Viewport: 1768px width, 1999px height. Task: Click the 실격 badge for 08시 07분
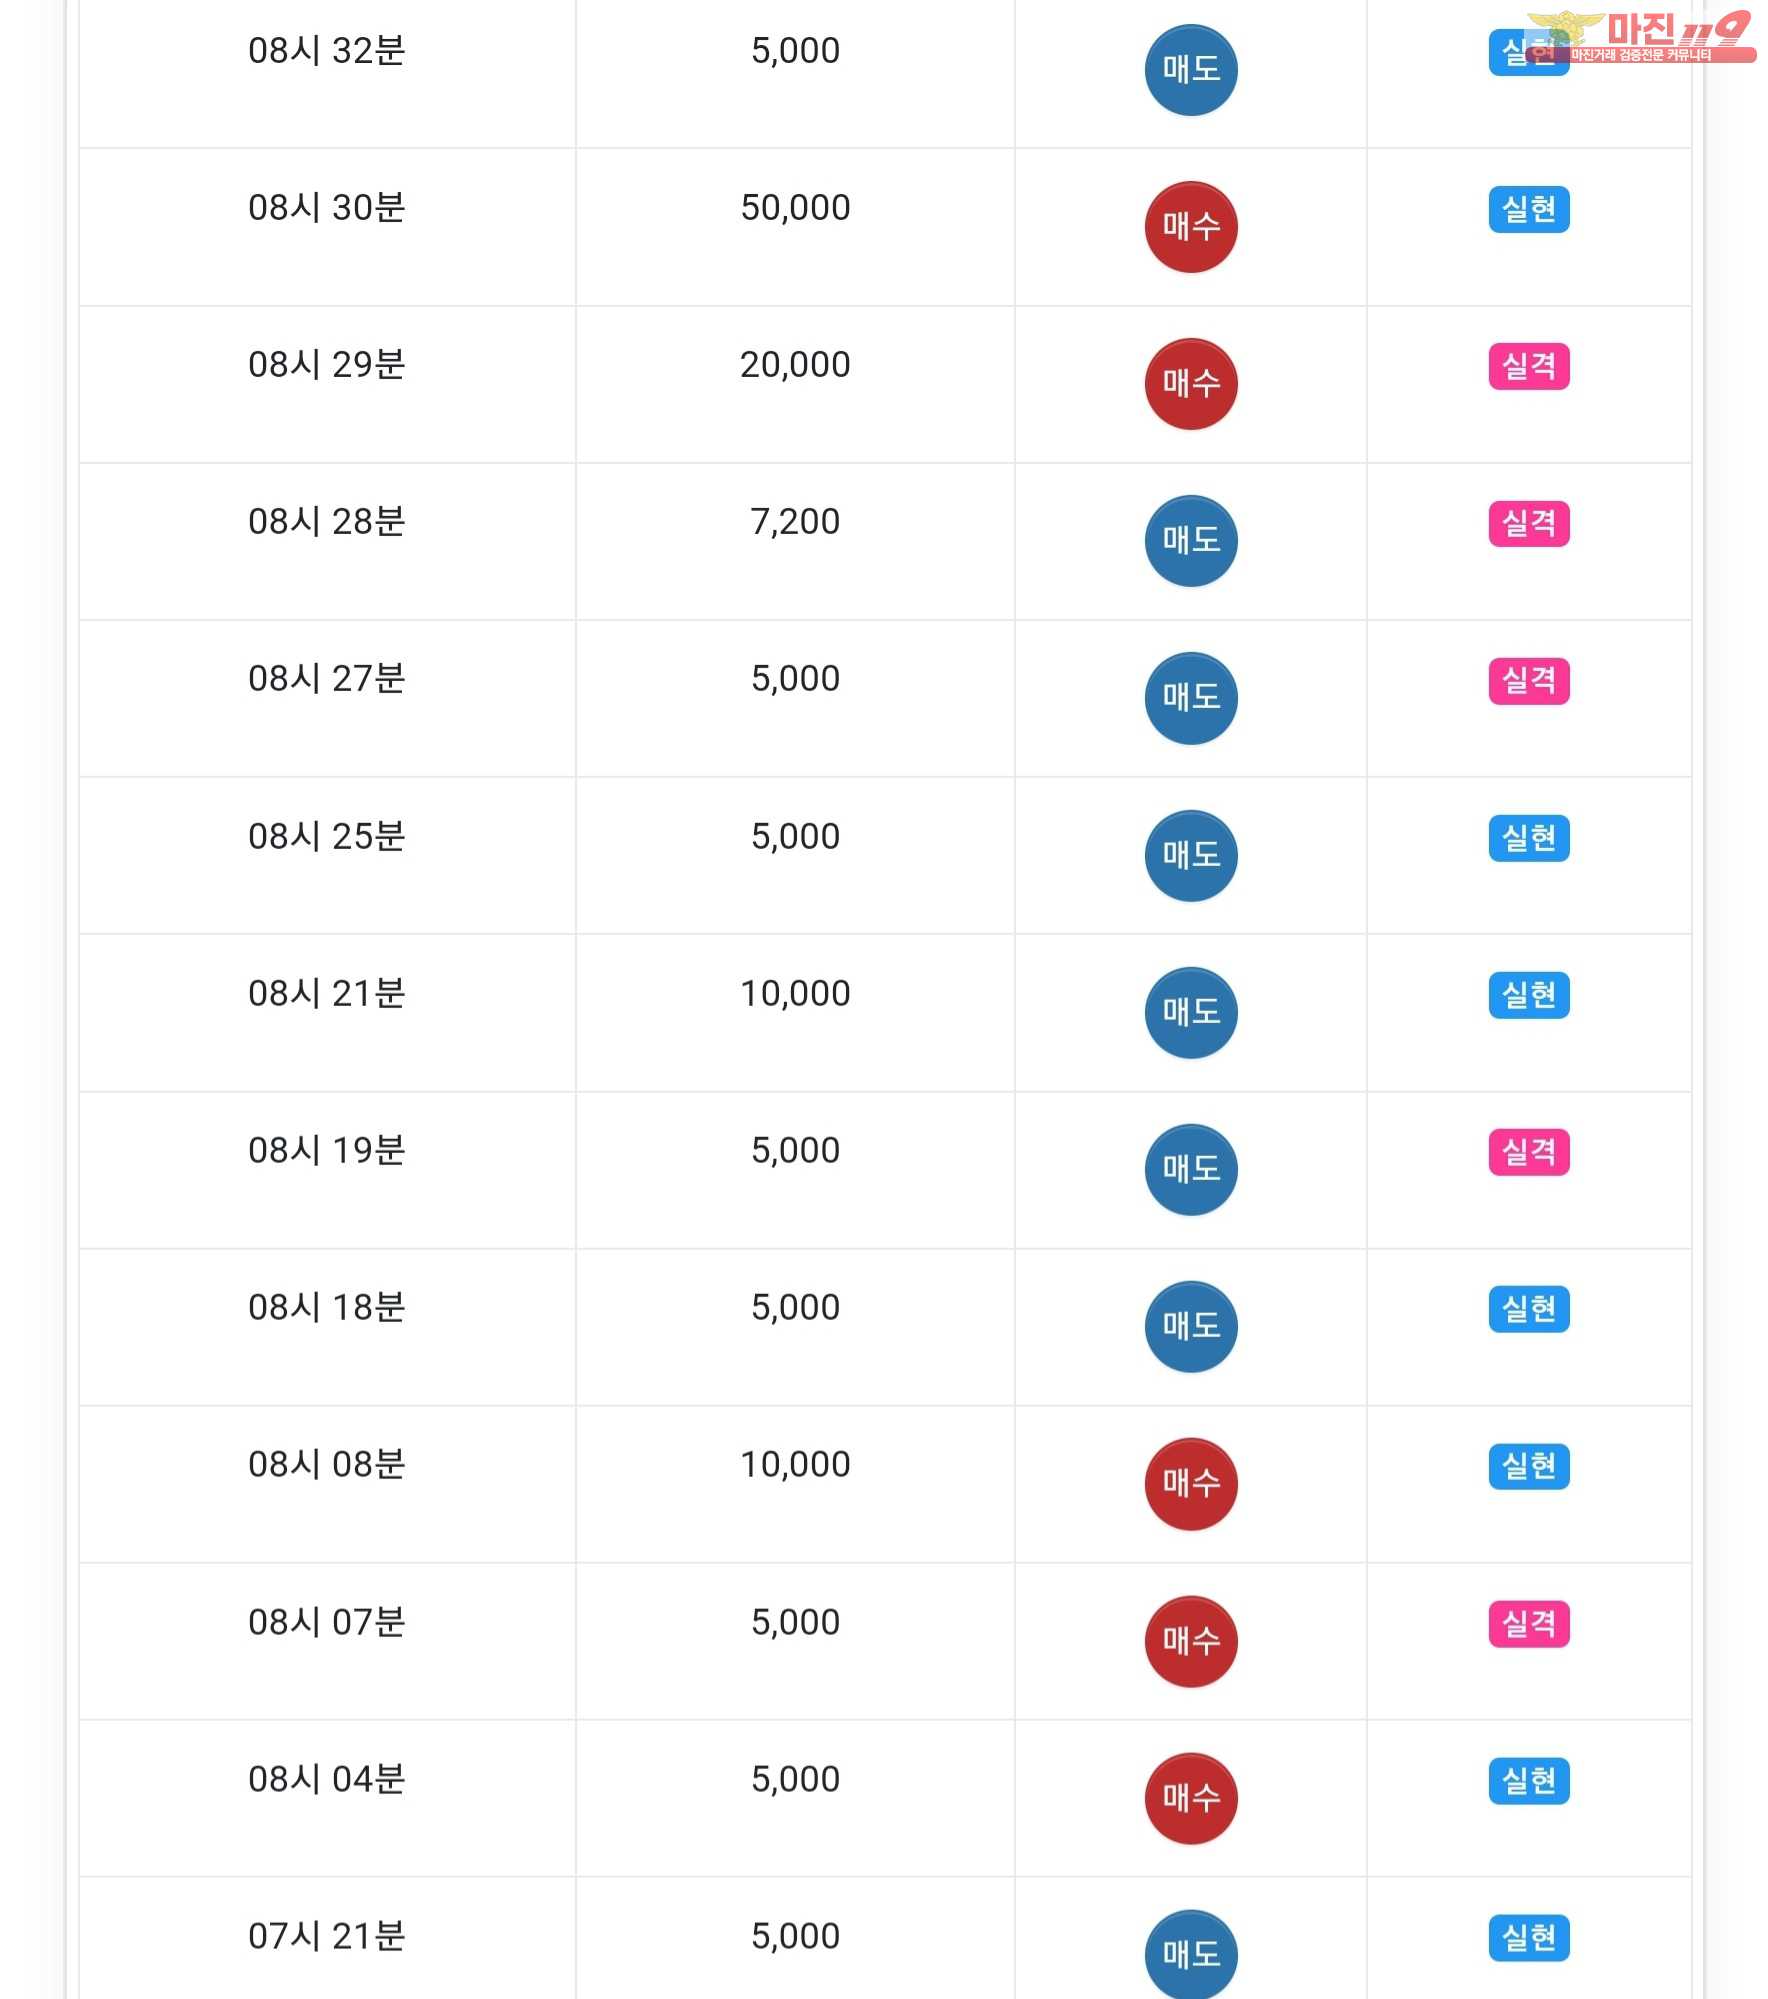(1528, 1623)
